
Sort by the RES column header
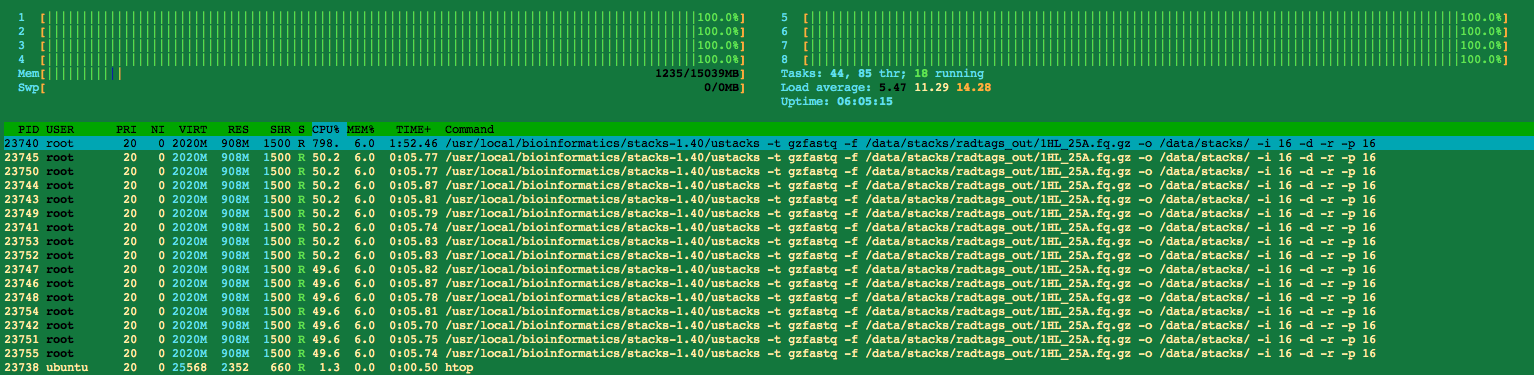point(238,129)
